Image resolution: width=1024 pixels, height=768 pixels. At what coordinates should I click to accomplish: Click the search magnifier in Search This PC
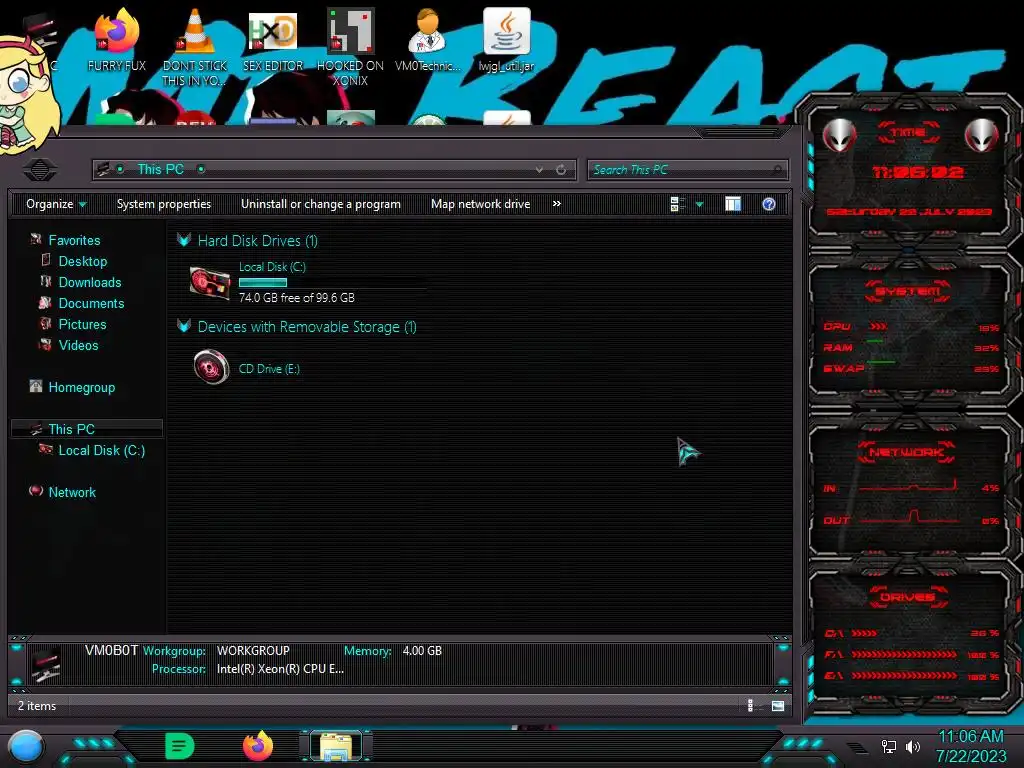click(x=776, y=170)
